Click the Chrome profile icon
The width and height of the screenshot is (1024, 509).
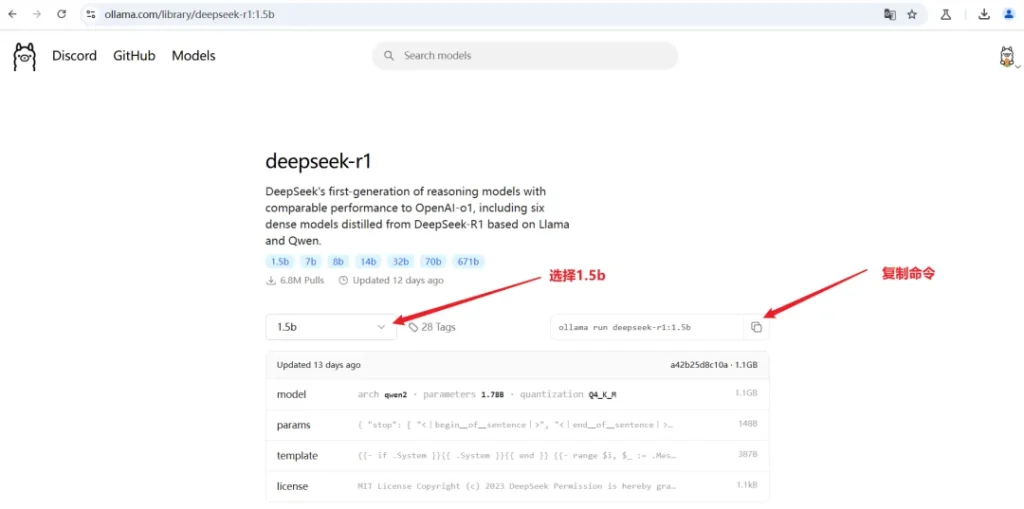pos(1008,14)
